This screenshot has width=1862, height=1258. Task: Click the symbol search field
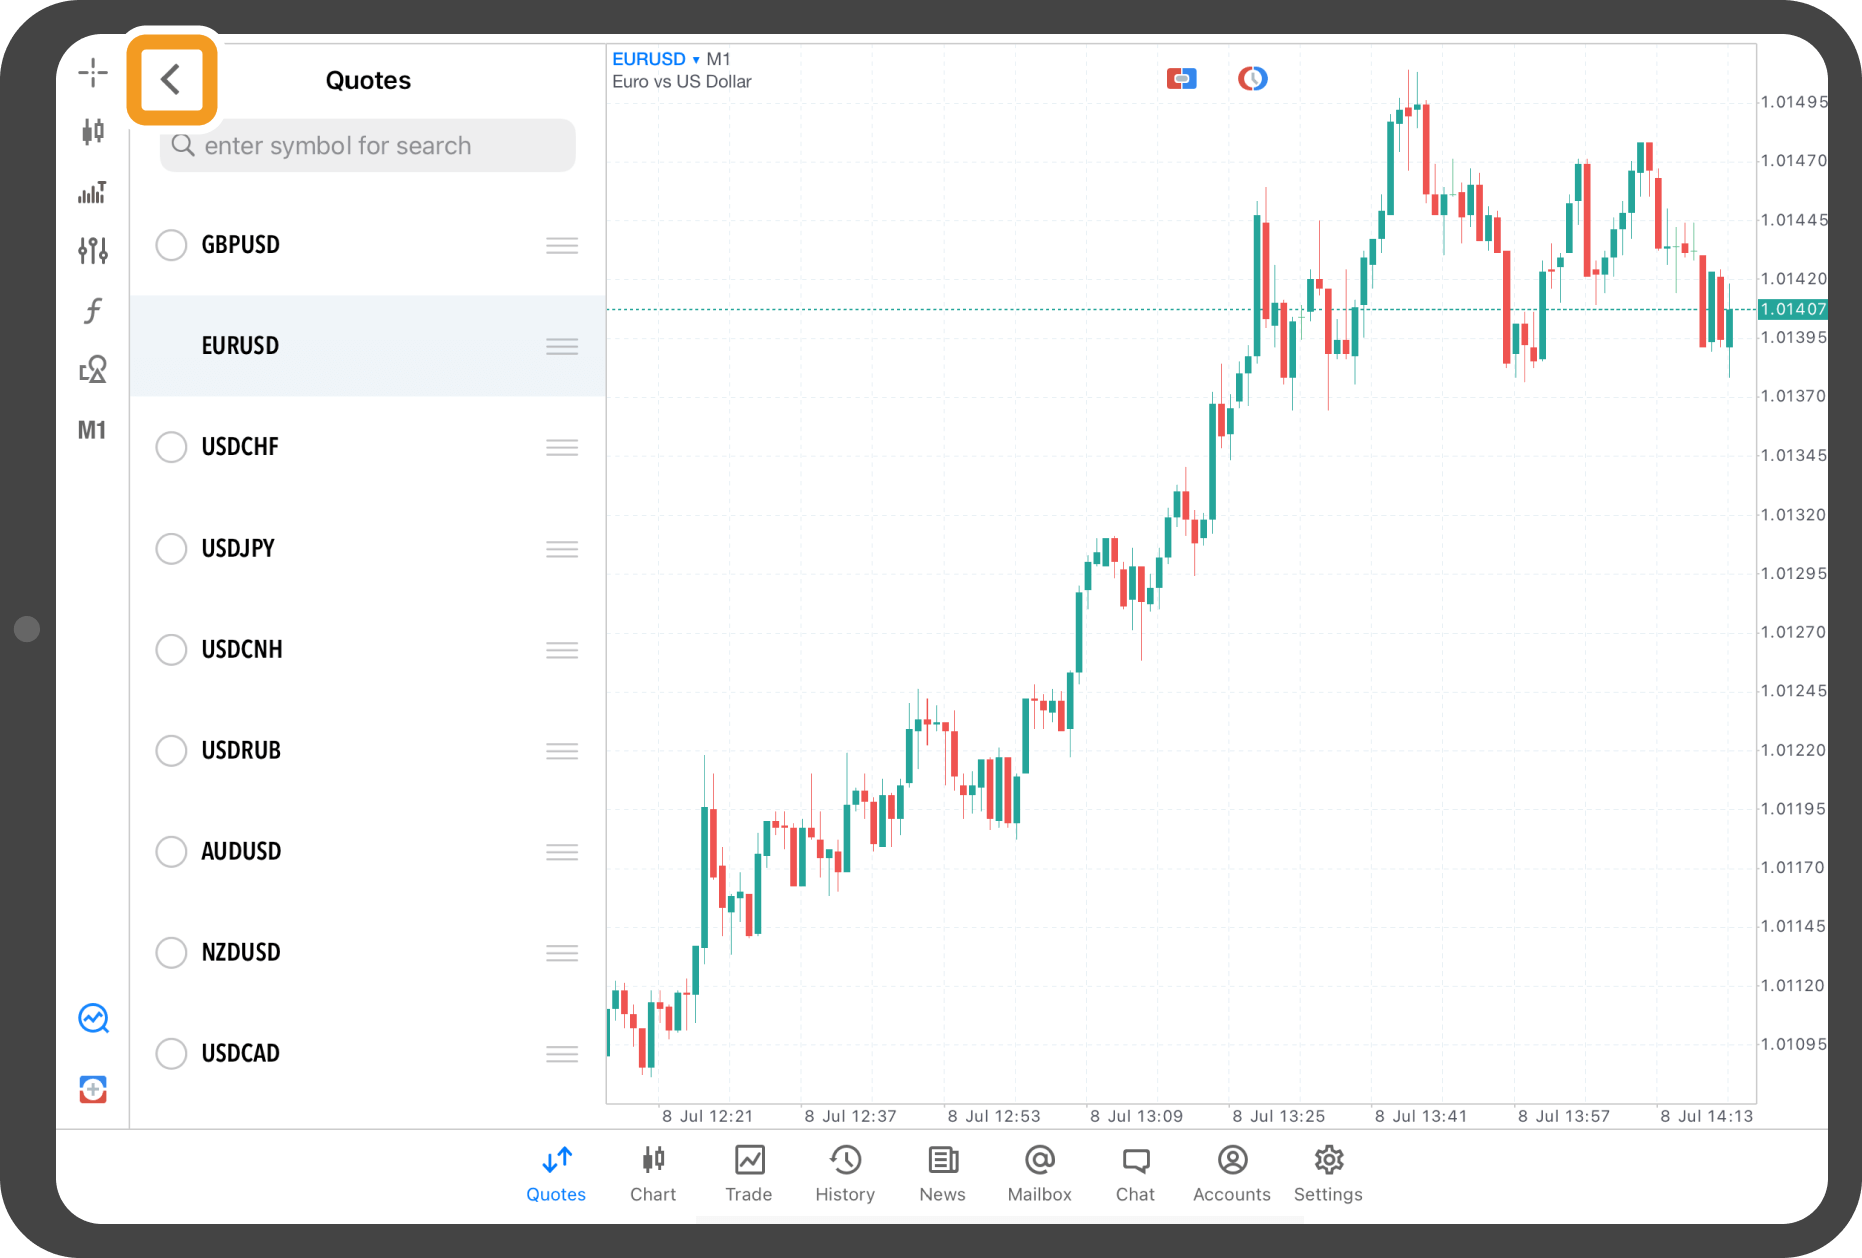click(x=368, y=146)
